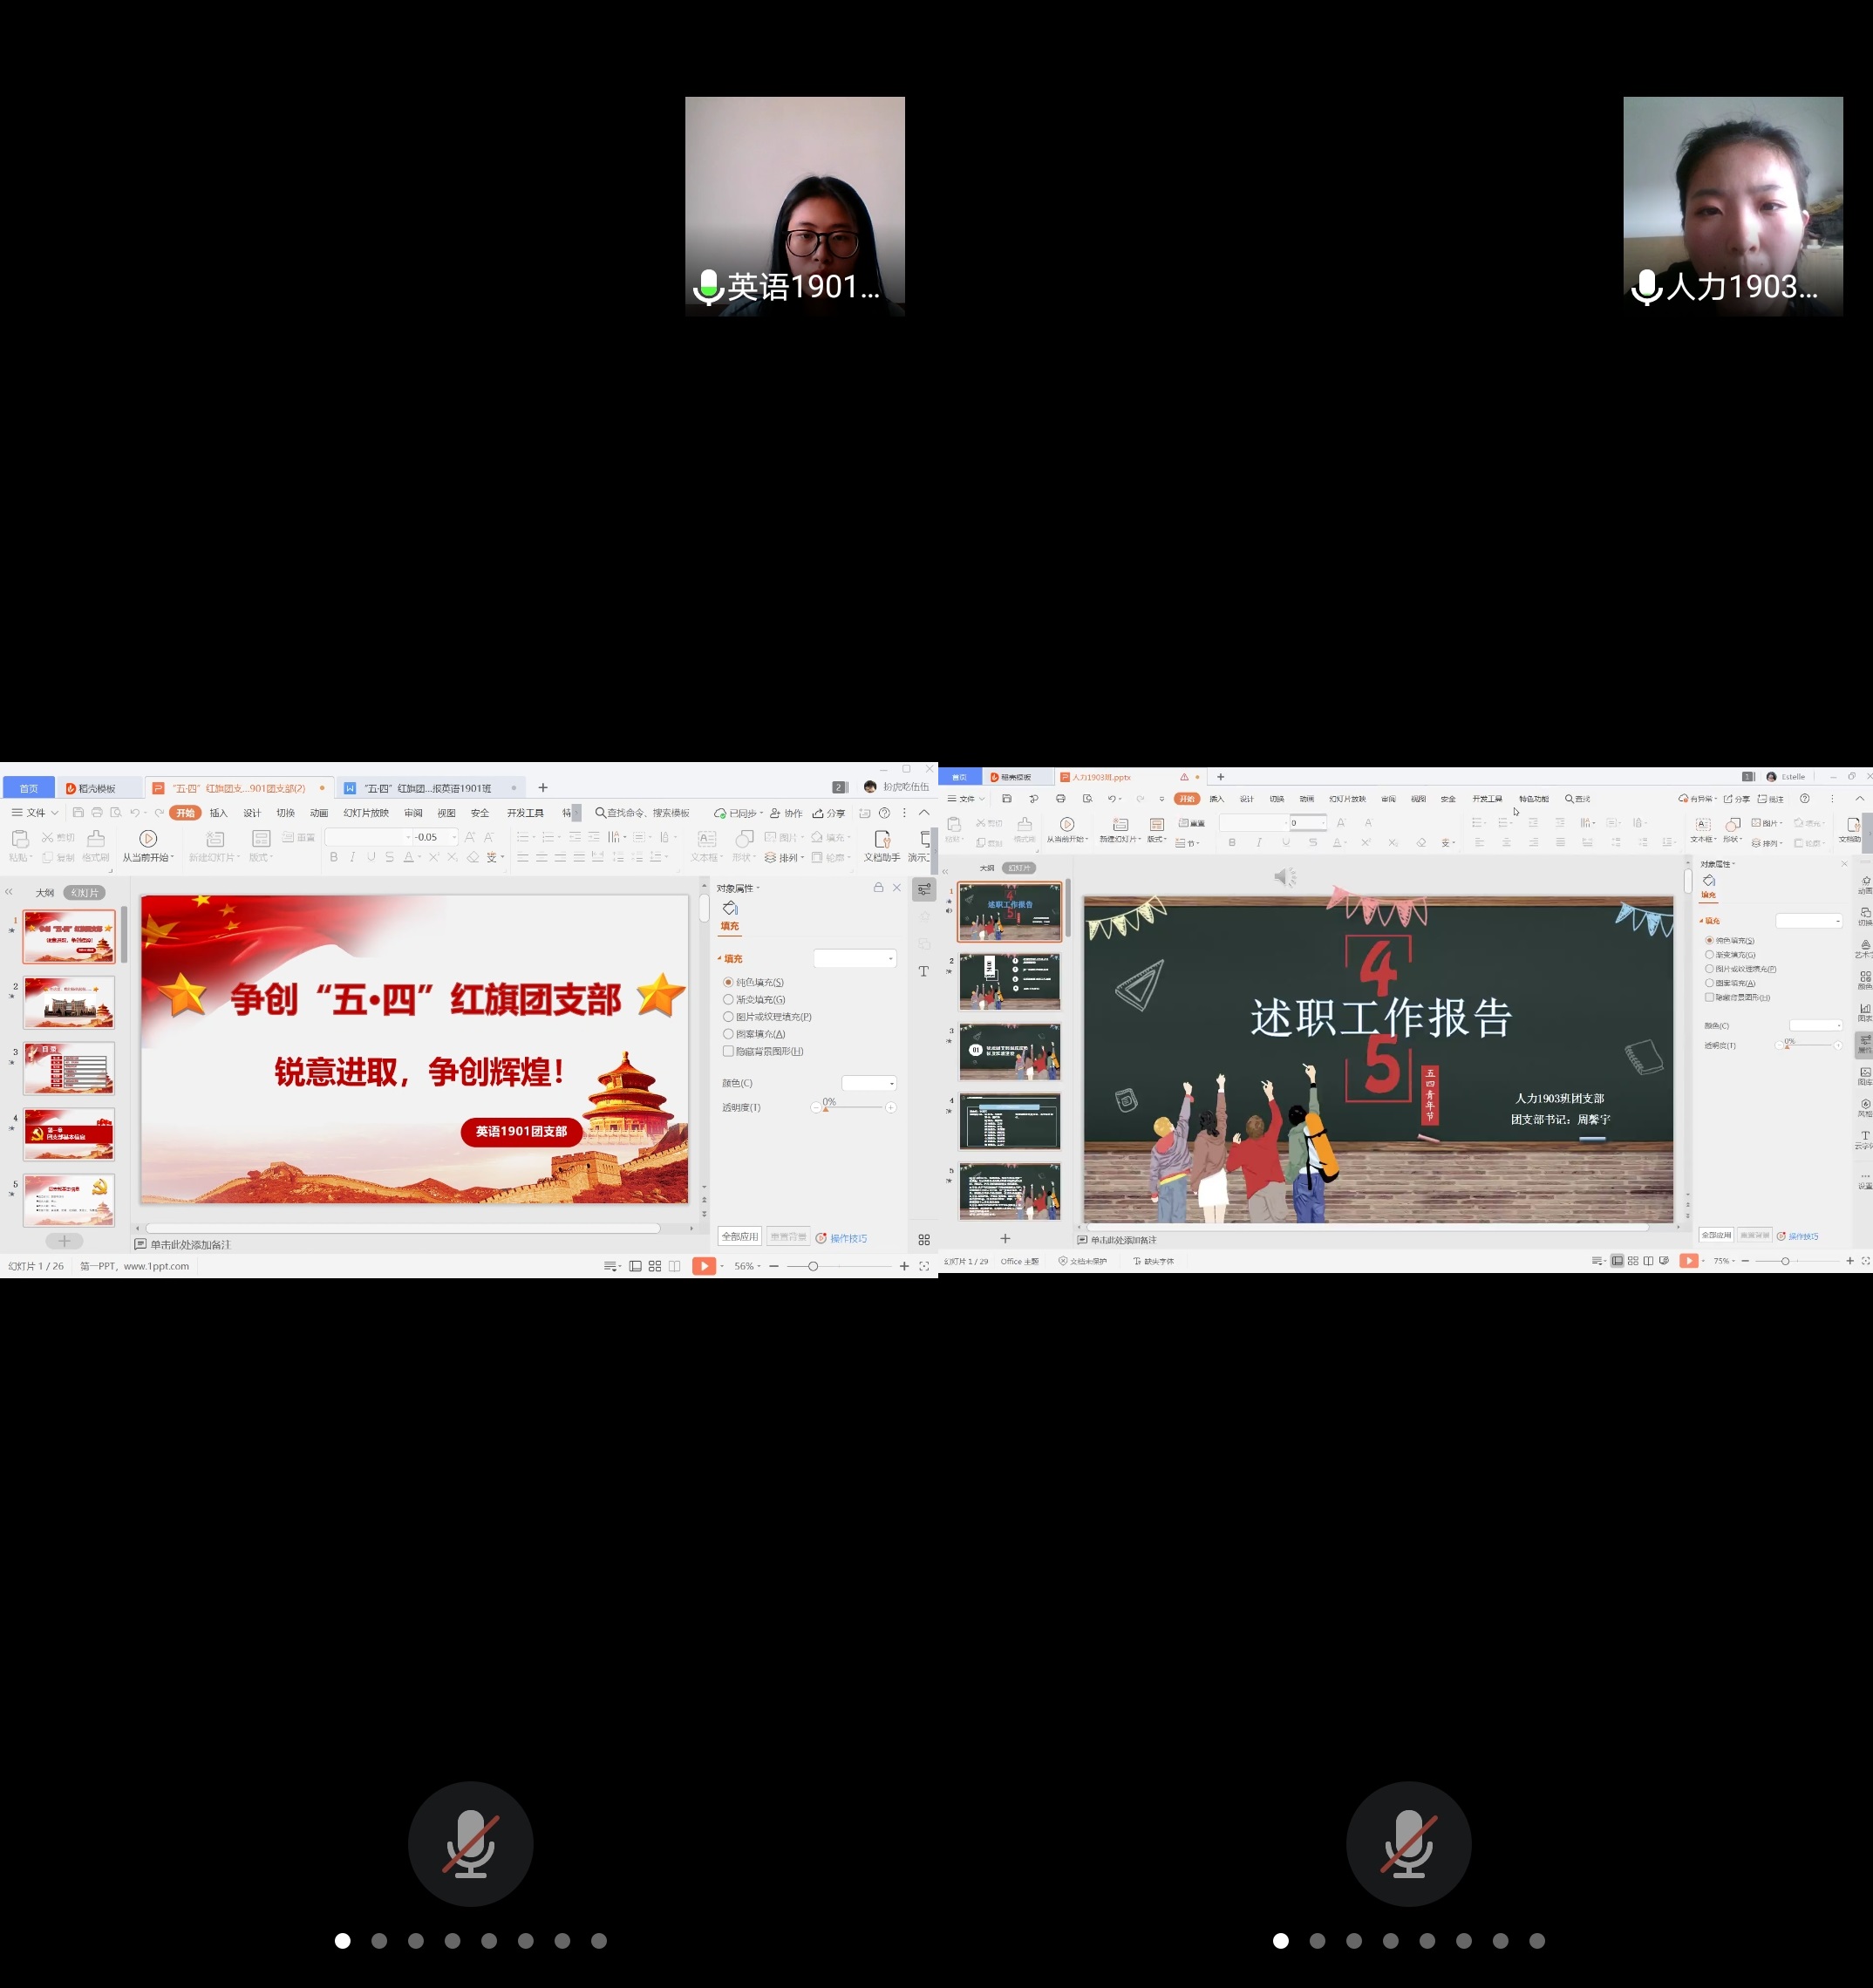Viewport: 1873px width, 1988px height.
Task: Click 从当前开始 slideshow play icon in left window
Action: click(x=148, y=838)
